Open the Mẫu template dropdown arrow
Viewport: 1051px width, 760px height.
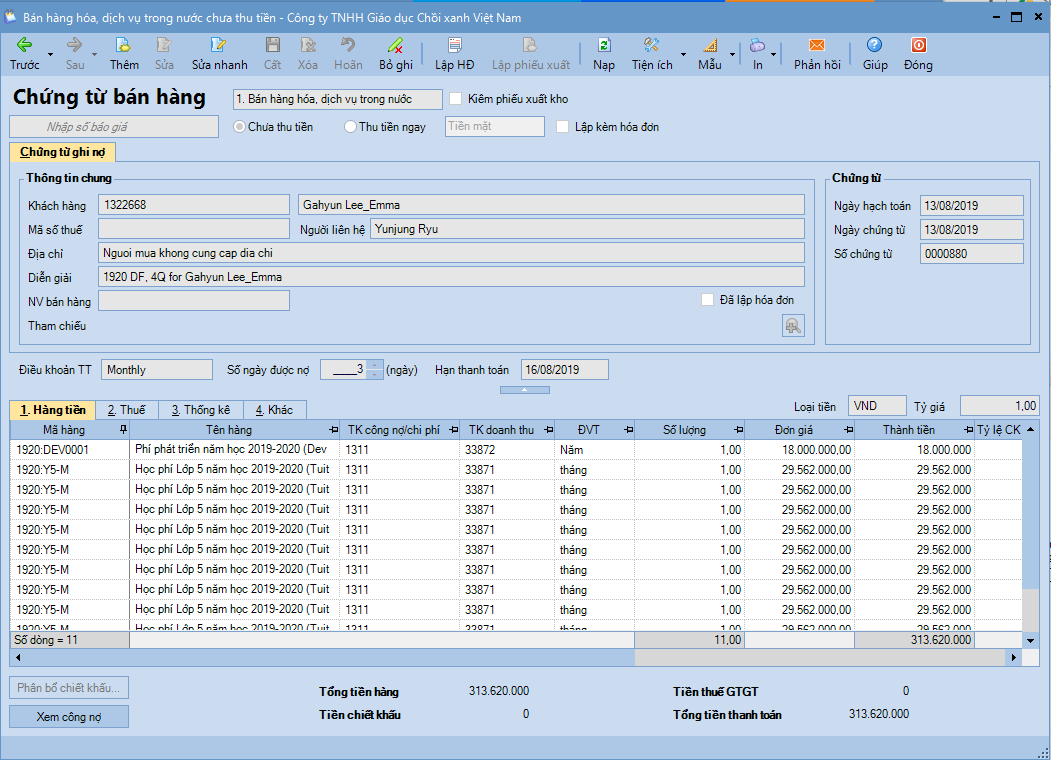click(x=732, y=54)
